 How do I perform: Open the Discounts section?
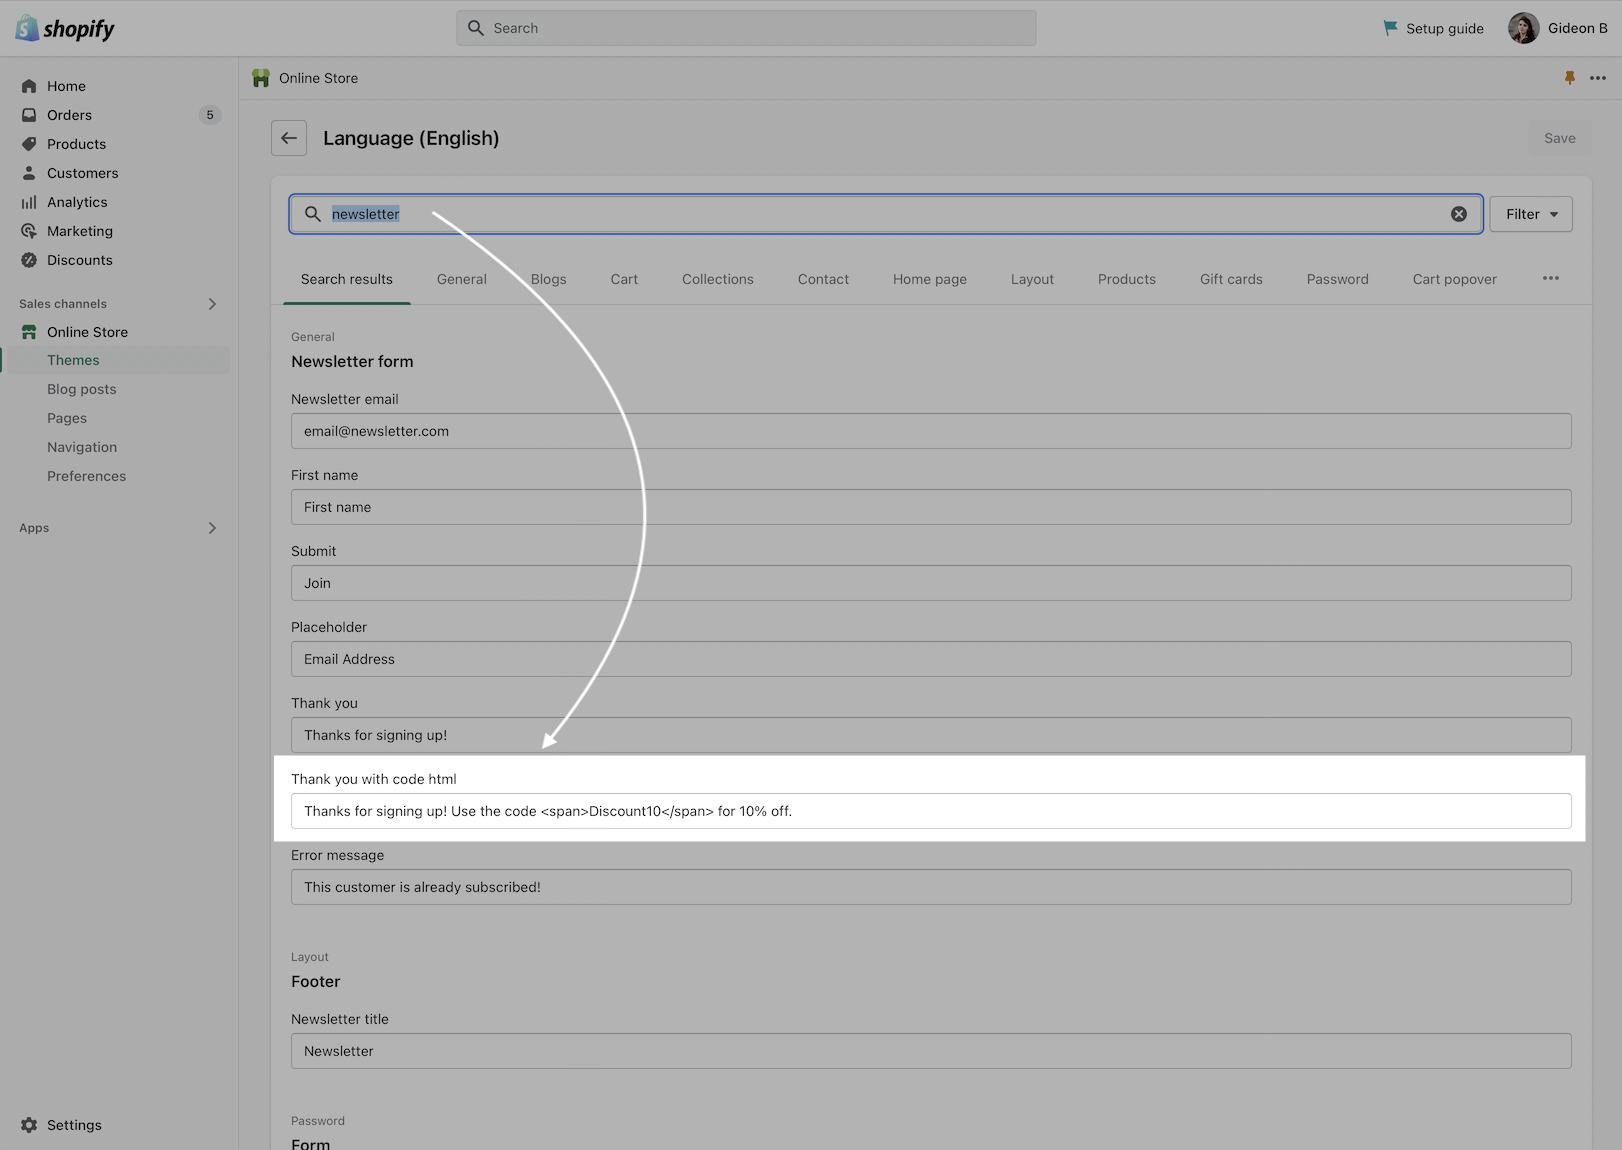(79, 260)
